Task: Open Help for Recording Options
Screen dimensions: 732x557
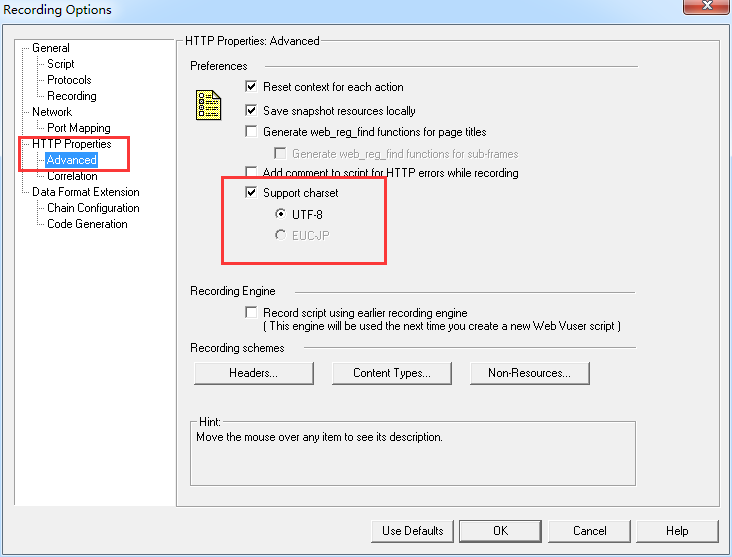Action: tap(677, 531)
